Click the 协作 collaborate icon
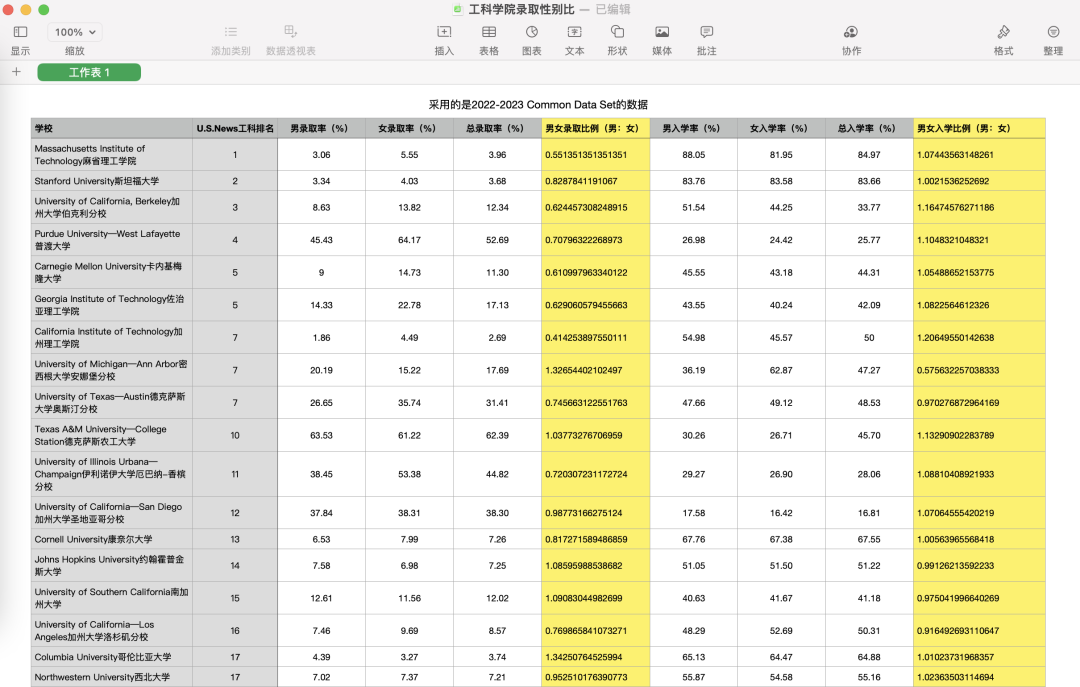 point(851,32)
